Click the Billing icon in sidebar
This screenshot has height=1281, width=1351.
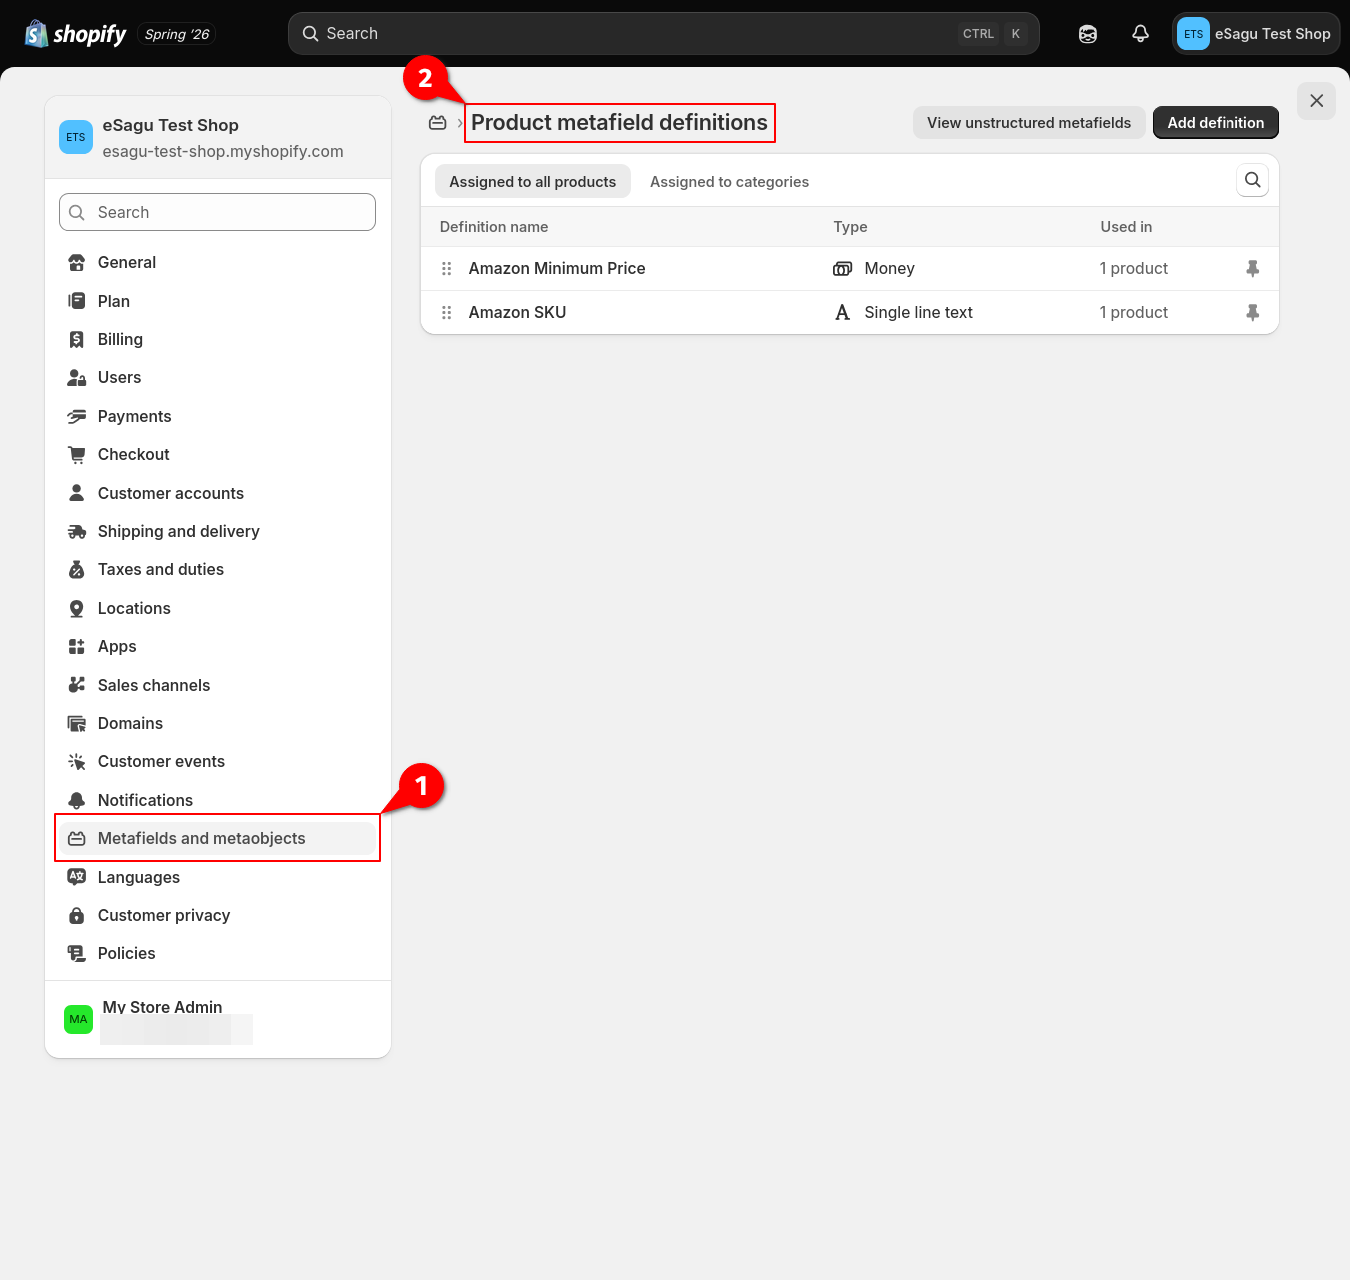(76, 340)
